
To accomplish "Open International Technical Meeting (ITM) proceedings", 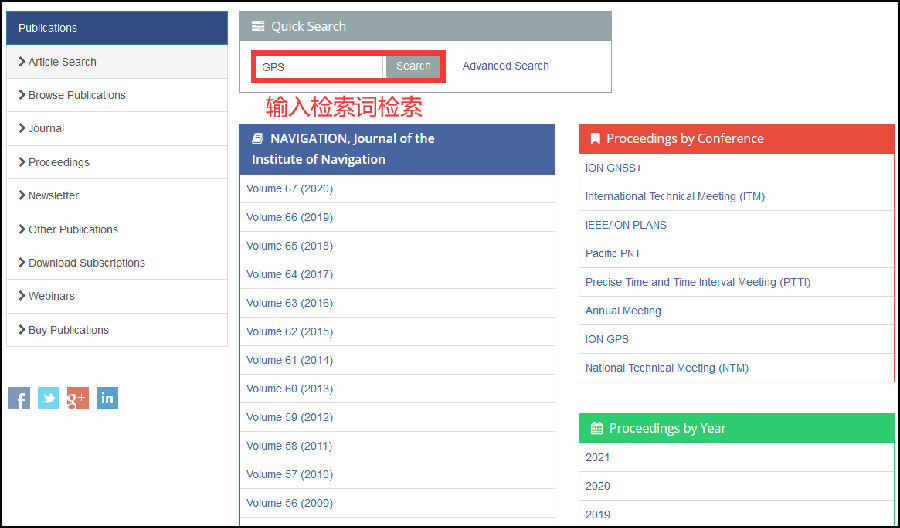I will [x=674, y=196].
